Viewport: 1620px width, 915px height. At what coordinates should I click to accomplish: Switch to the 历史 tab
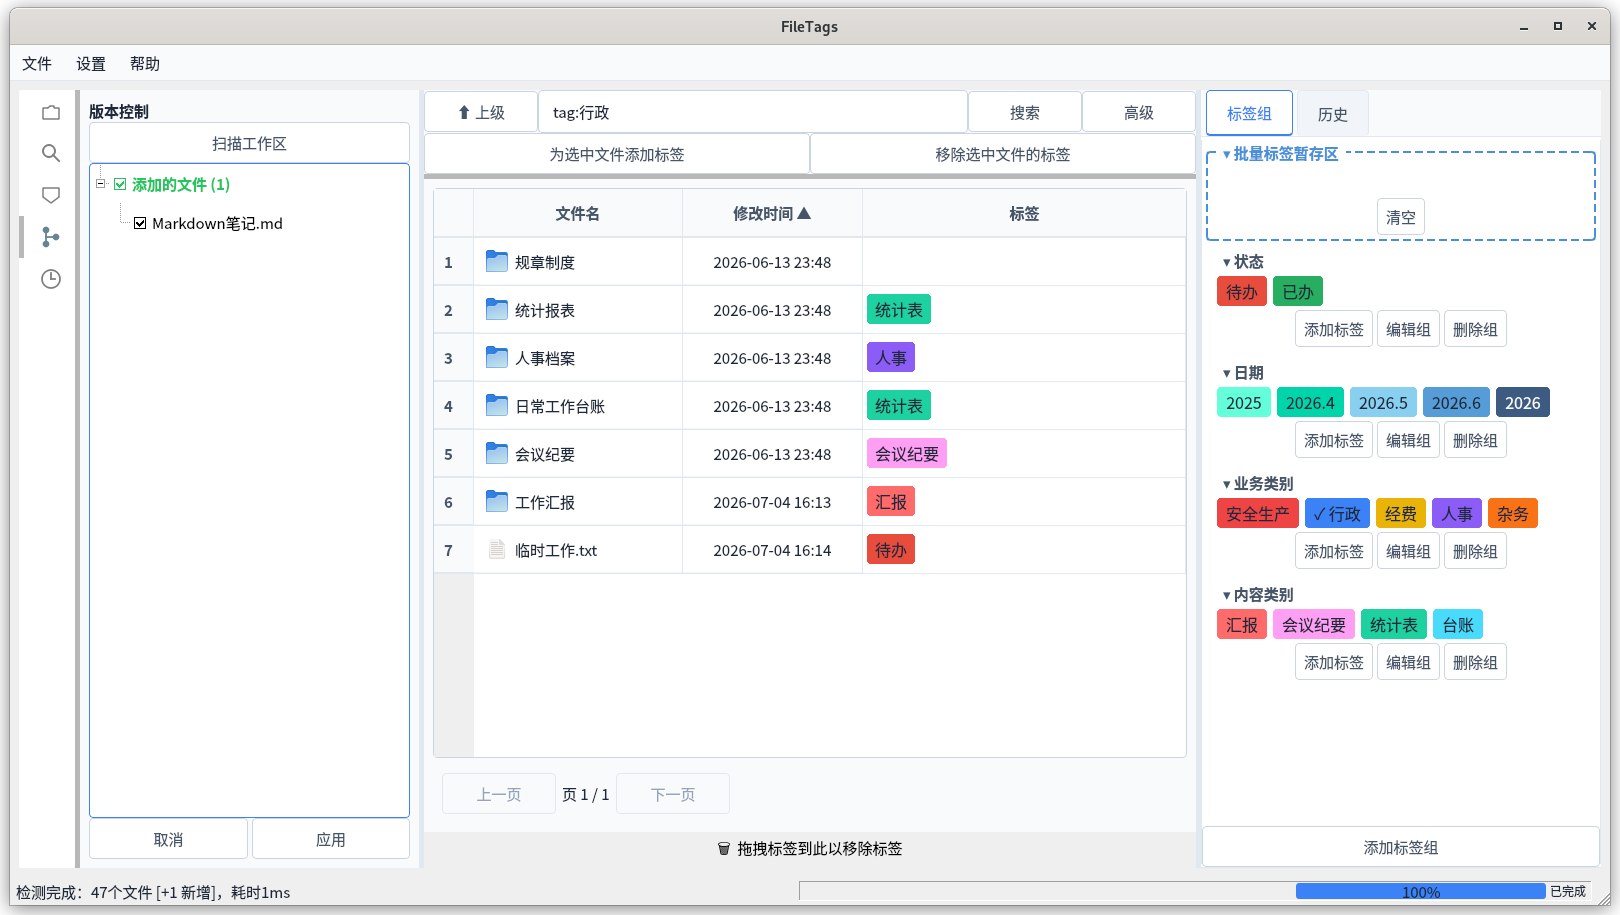coord(1332,114)
